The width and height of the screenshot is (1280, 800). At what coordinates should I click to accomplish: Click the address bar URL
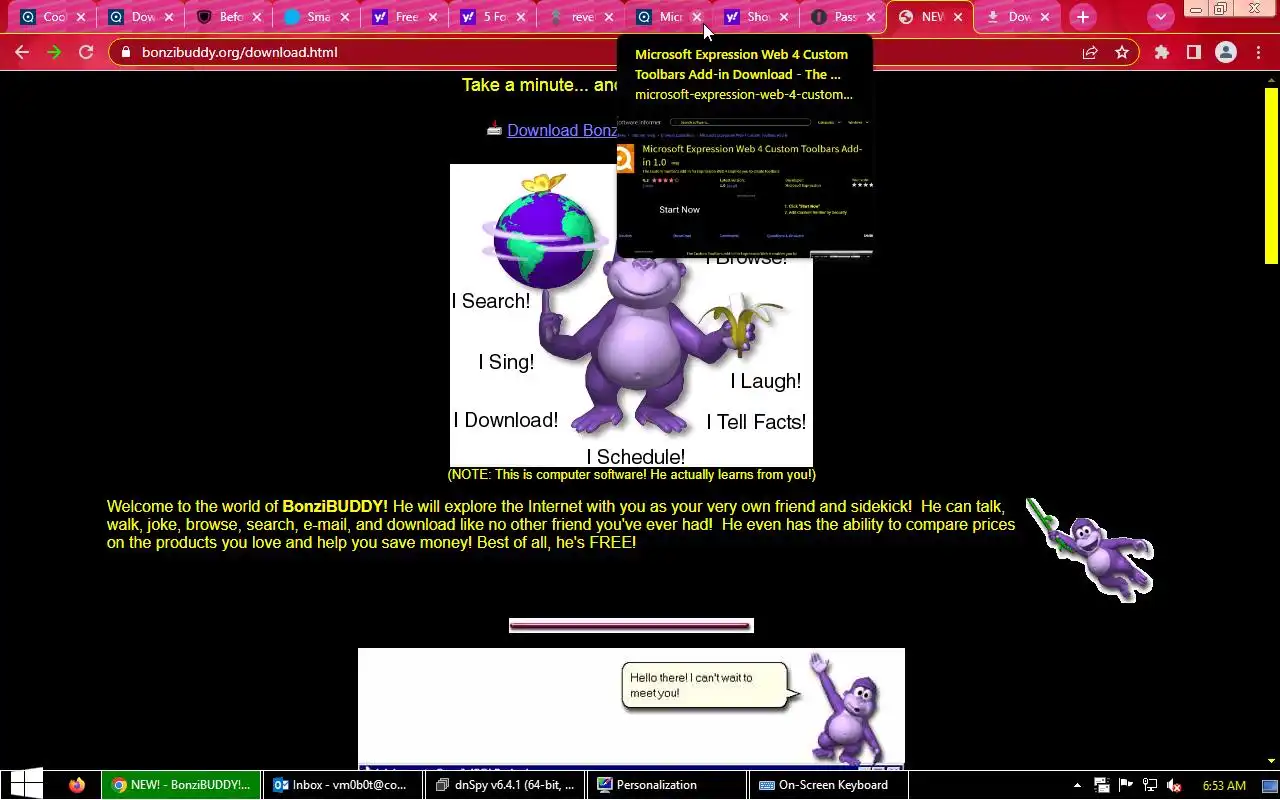[x=239, y=52]
